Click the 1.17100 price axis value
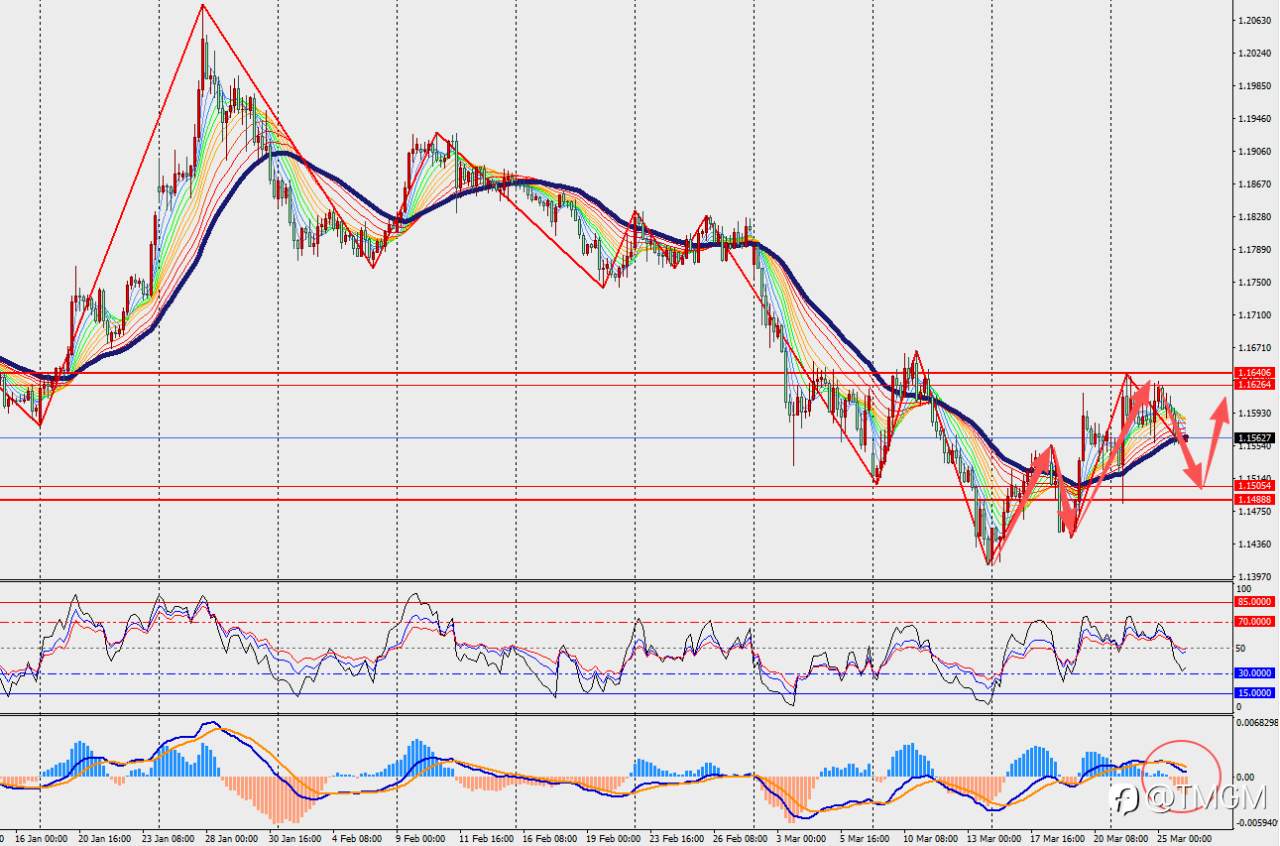This screenshot has height=846, width=1280. click(x=1256, y=316)
